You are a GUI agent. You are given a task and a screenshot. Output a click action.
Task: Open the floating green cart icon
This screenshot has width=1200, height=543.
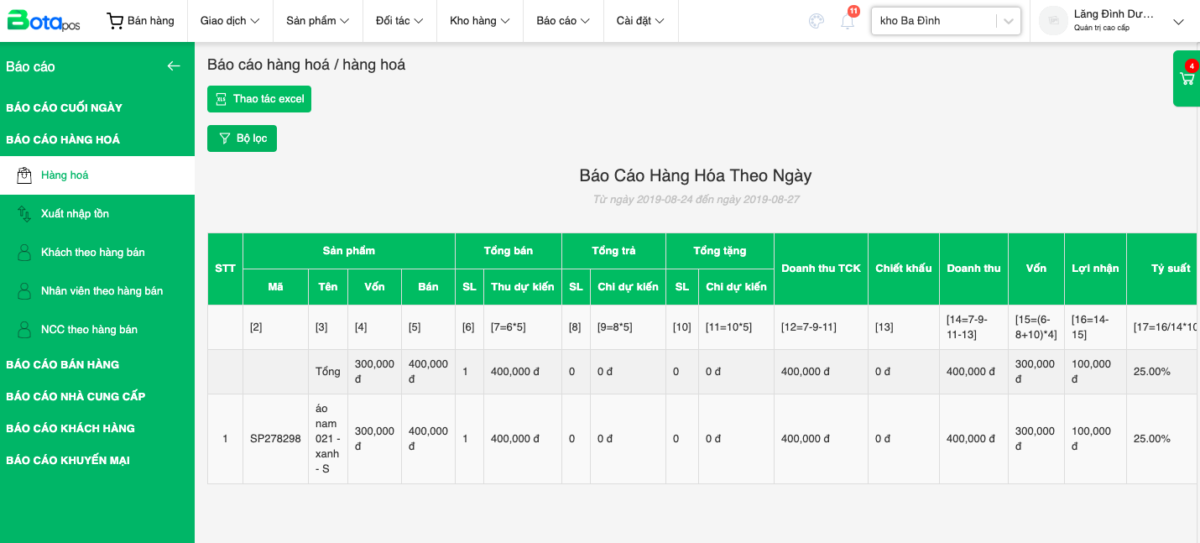pos(1187,78)
